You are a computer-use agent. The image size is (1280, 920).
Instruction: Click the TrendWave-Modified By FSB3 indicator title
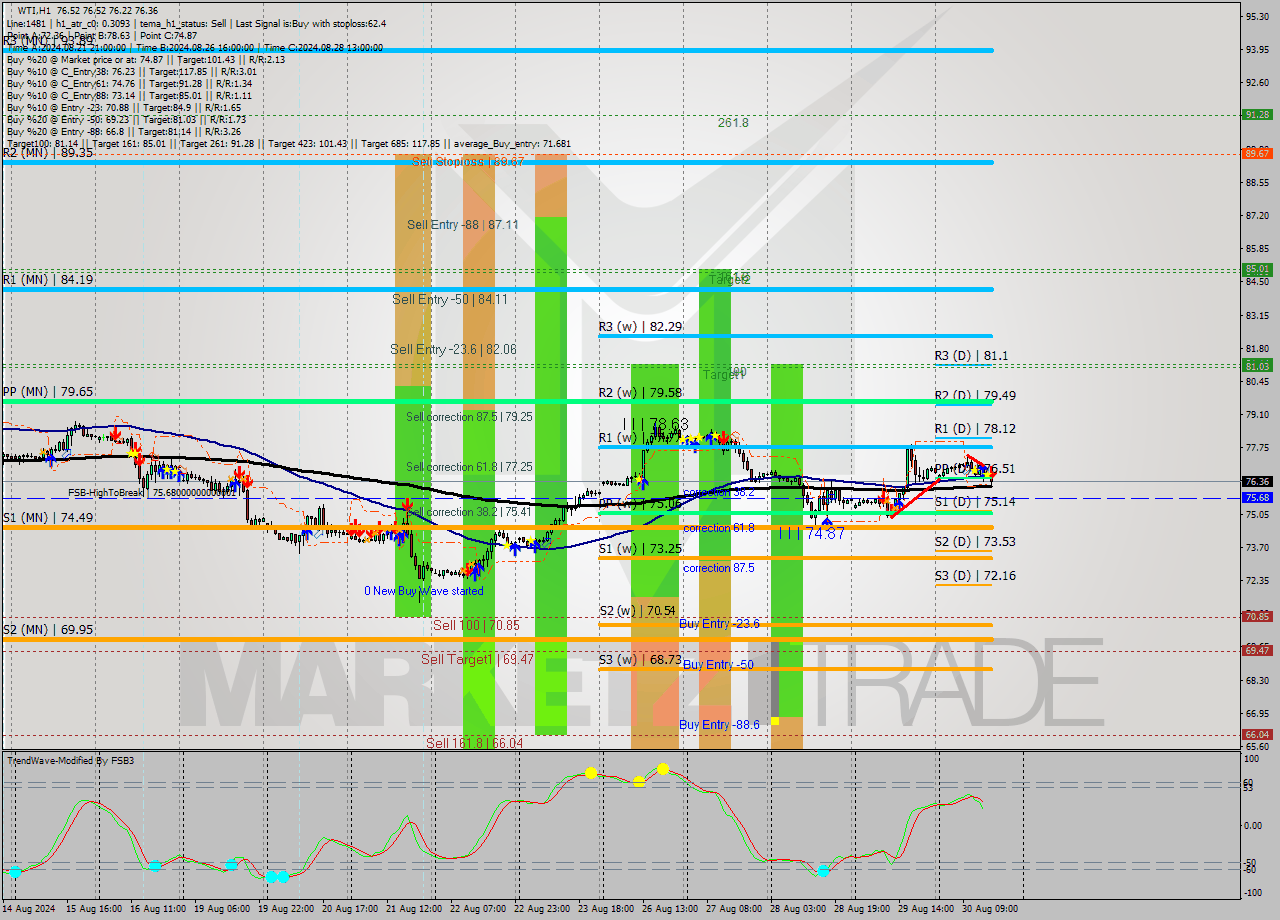point(71,761)
